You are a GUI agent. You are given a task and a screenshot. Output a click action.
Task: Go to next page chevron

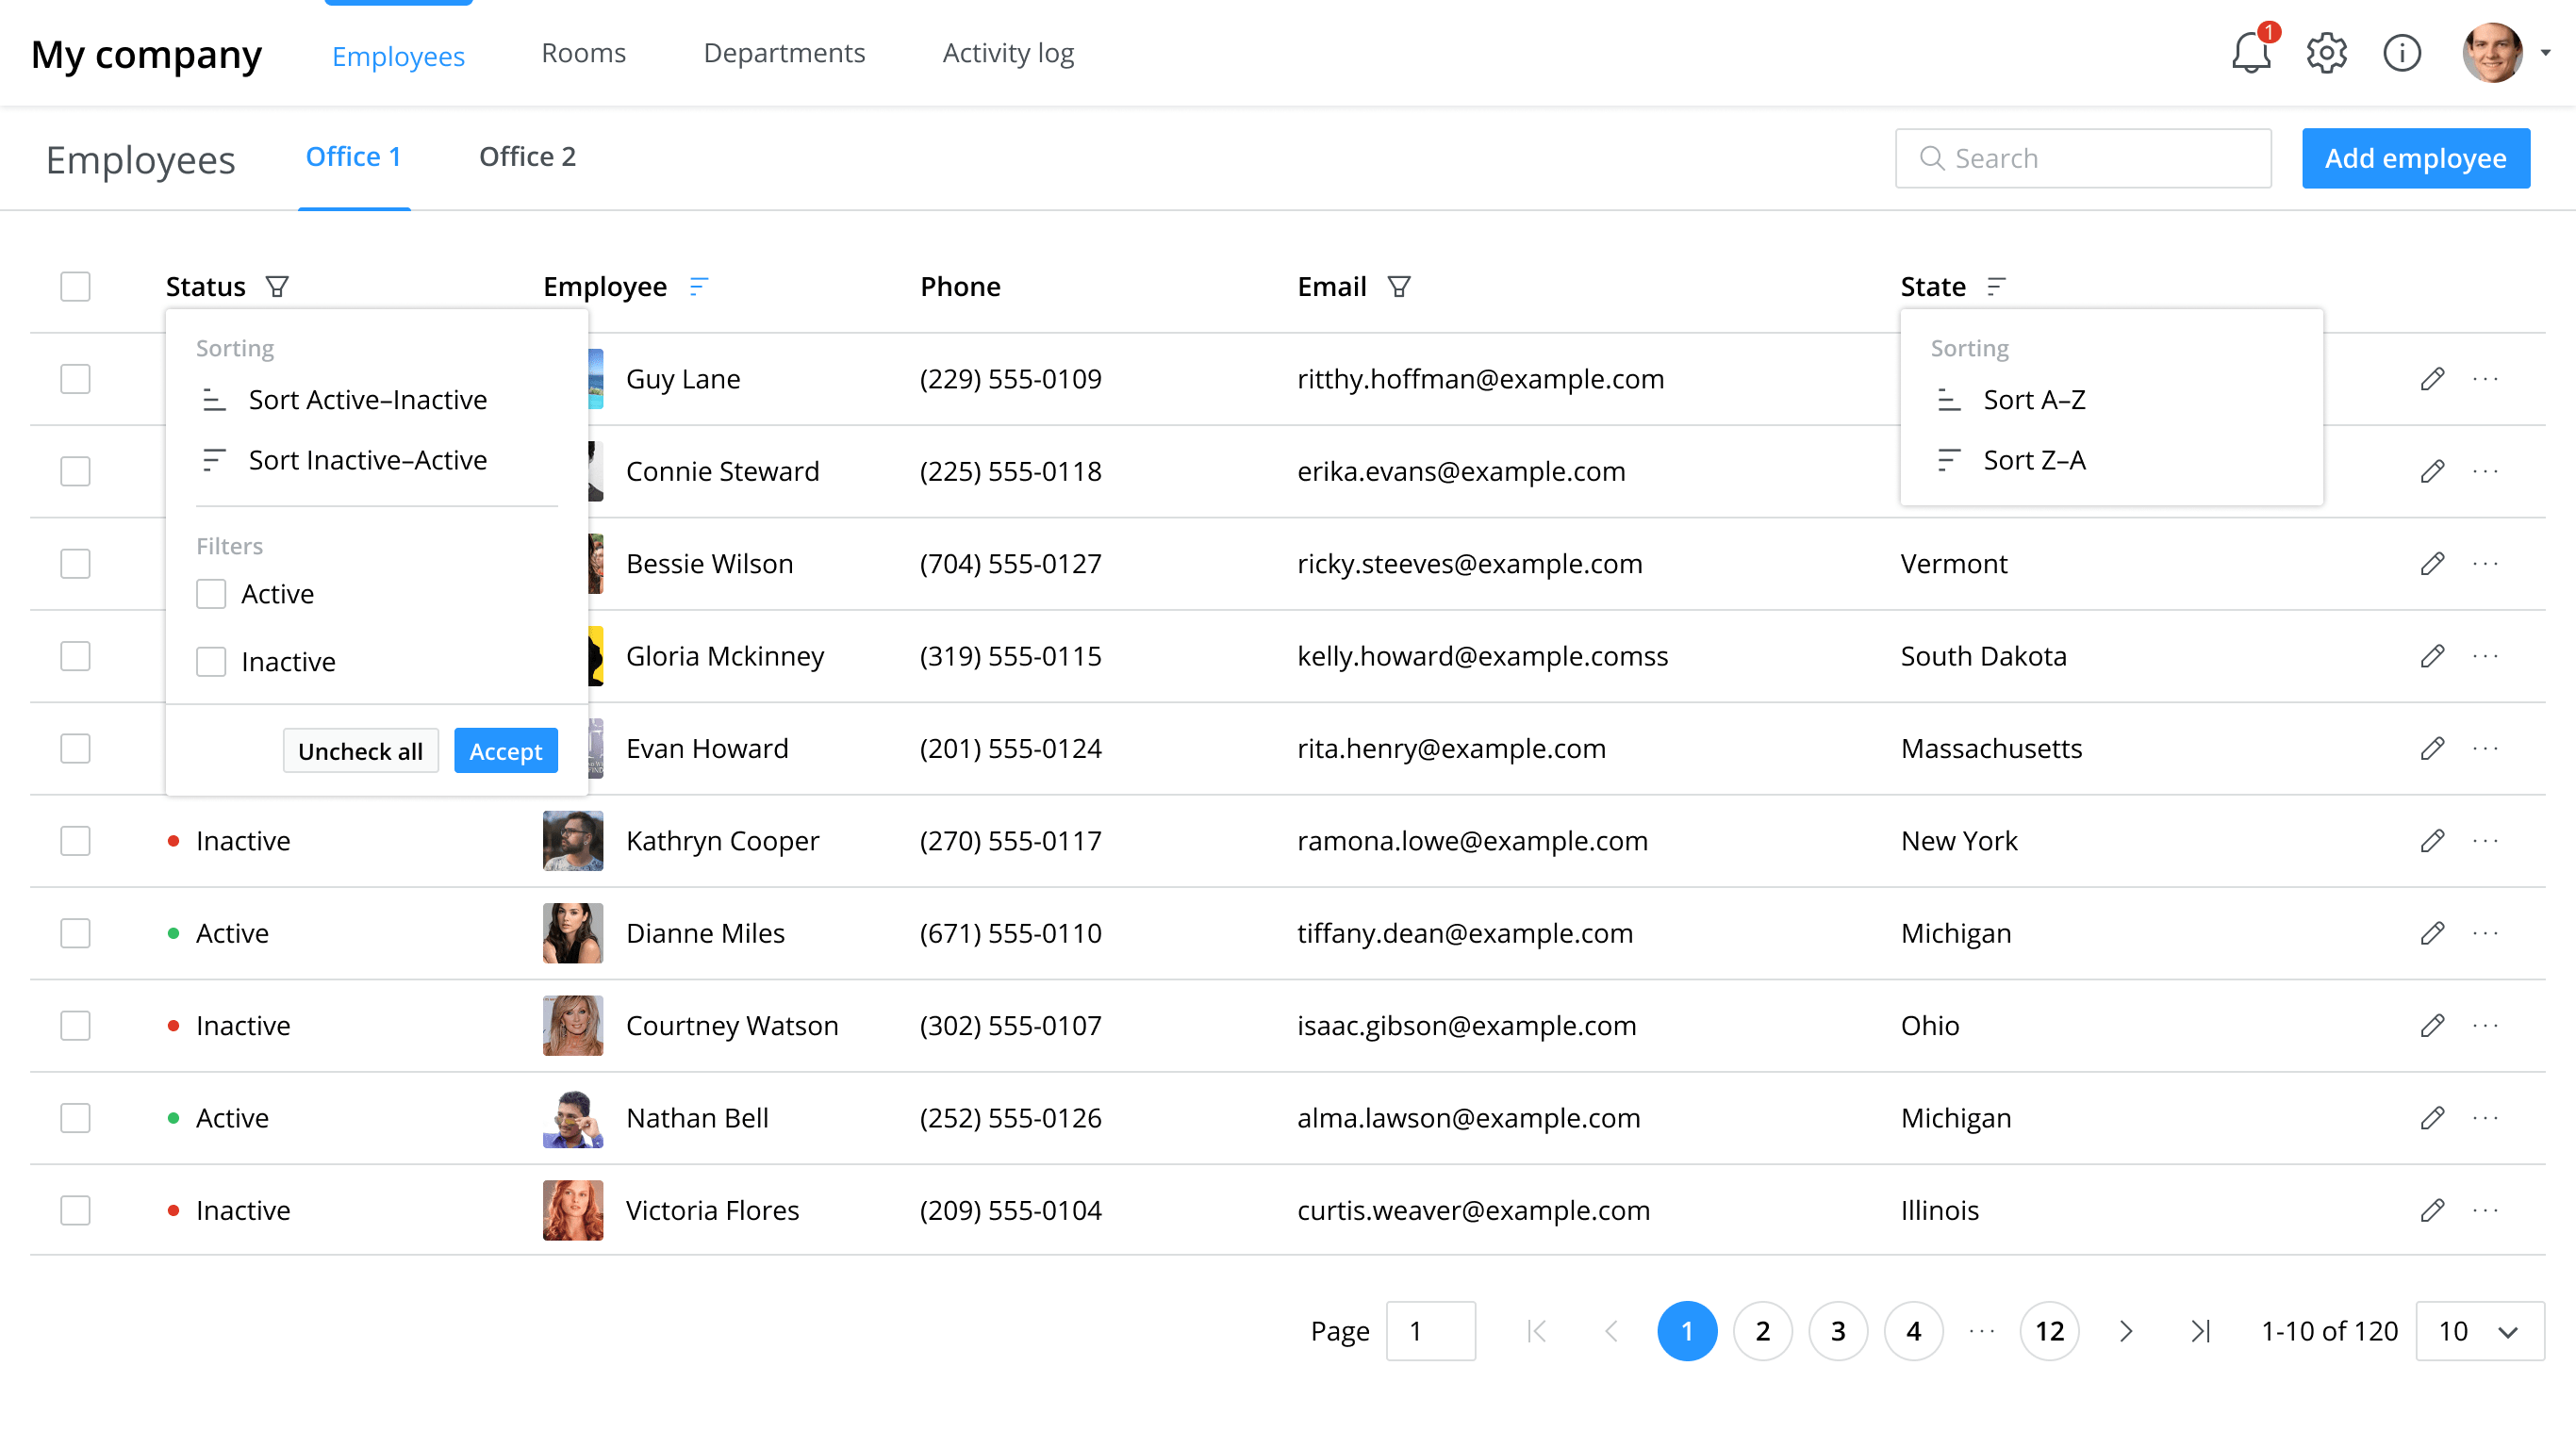pos(2126,1331)
